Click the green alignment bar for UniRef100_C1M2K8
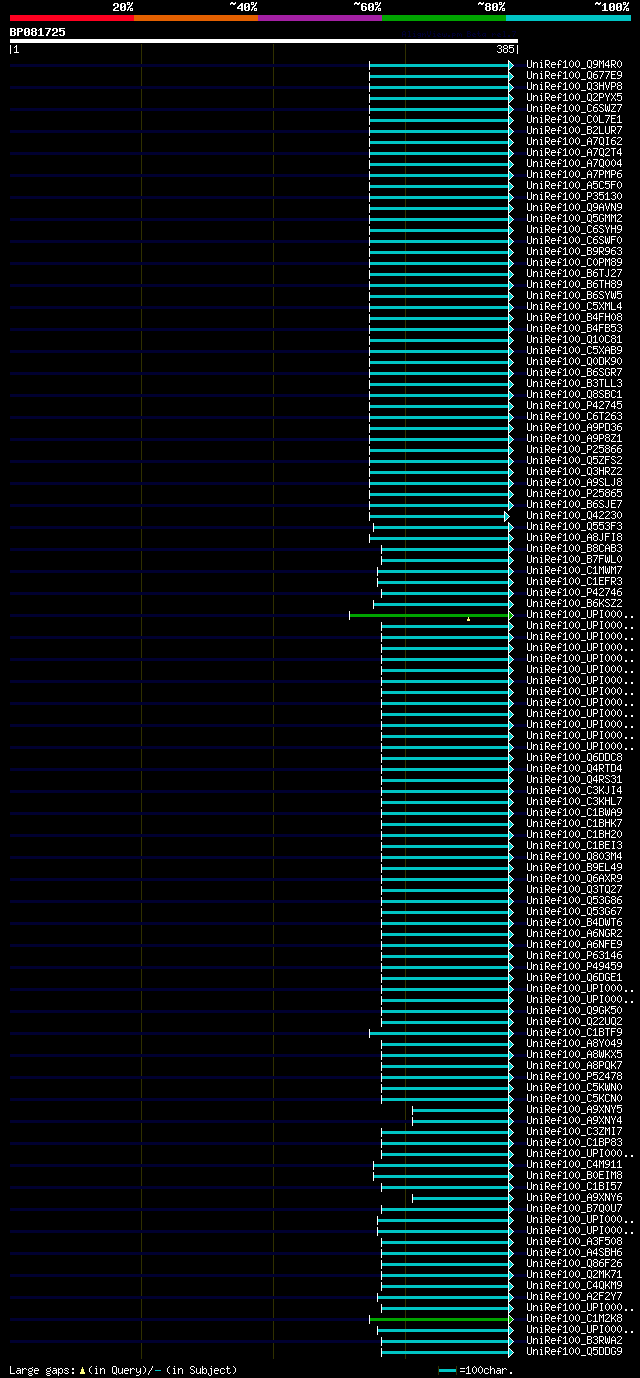This screenshot has width=640, height=1378. click(x=441, y=1318)
